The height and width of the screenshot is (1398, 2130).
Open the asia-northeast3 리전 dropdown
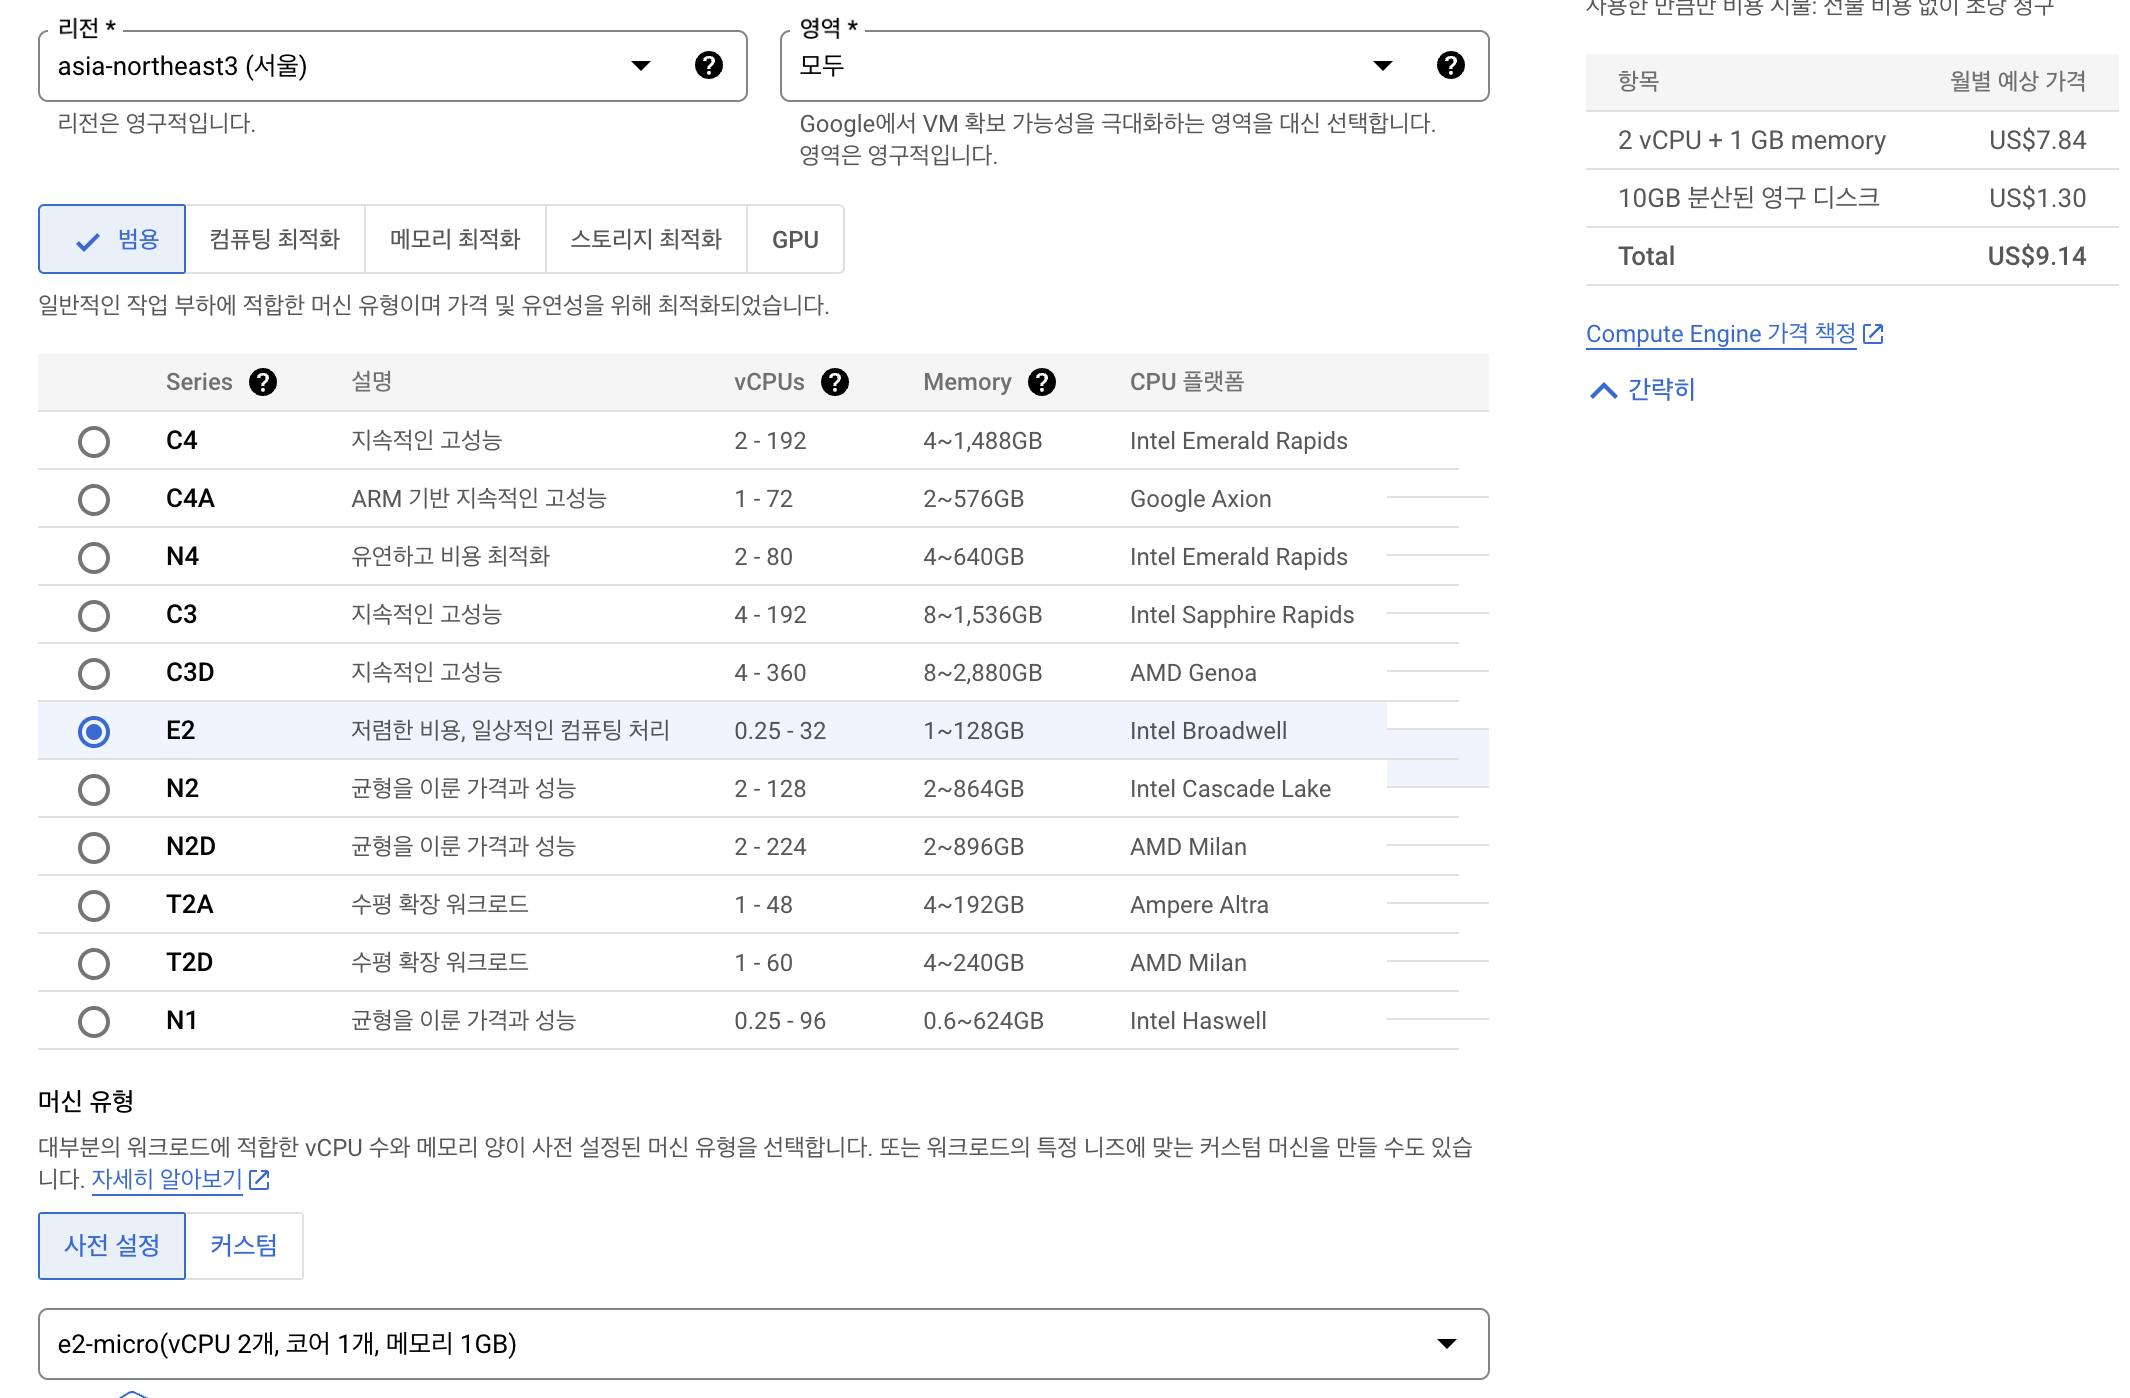tap(340, 66)
